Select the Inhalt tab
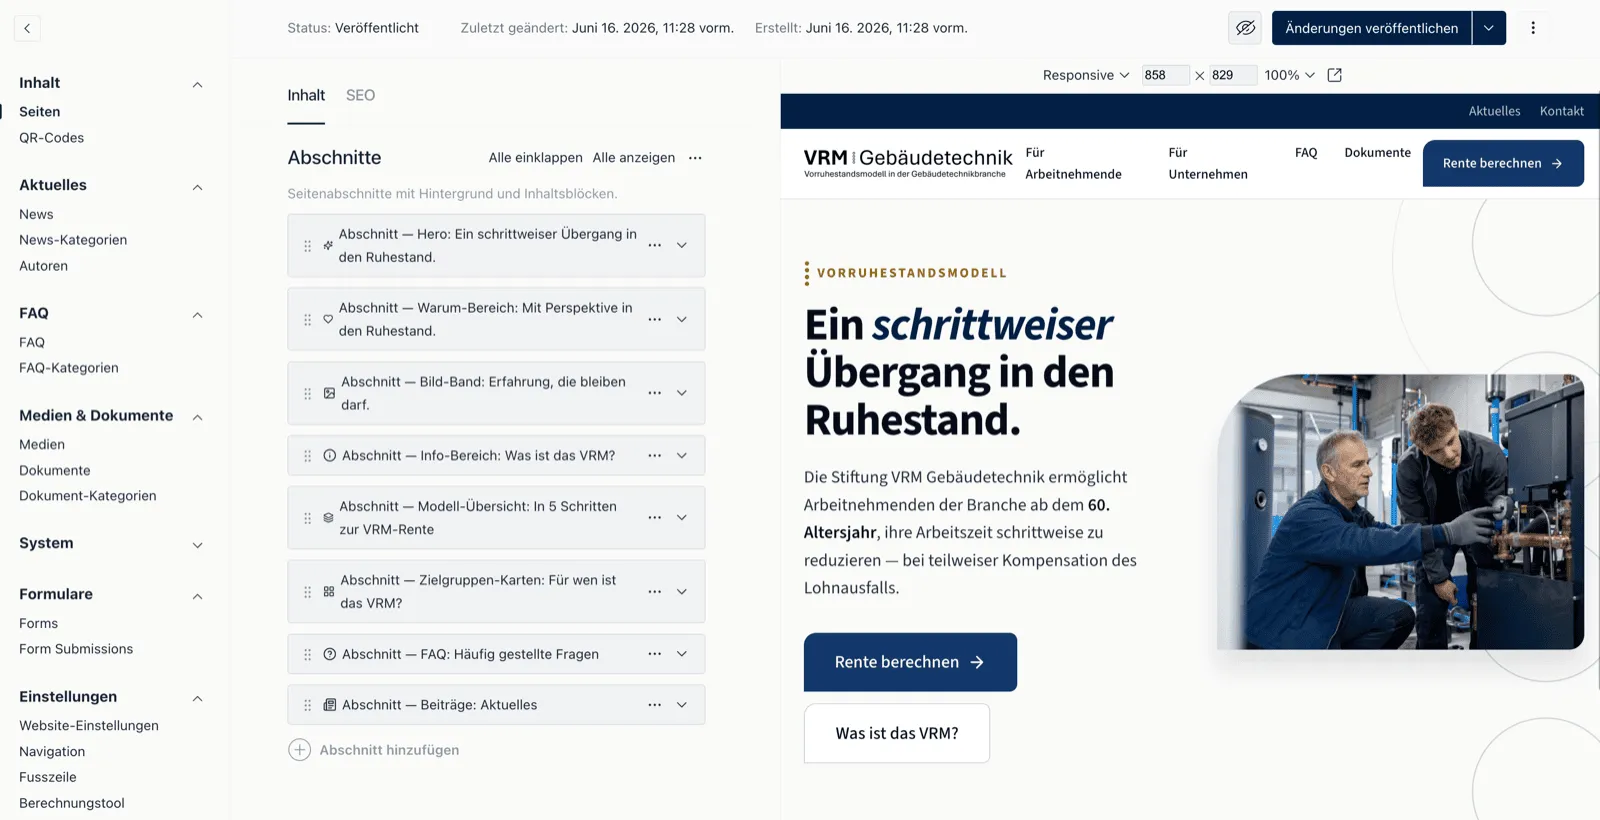This screenshot has width=1600, height=820. click(x=306, y=95)
